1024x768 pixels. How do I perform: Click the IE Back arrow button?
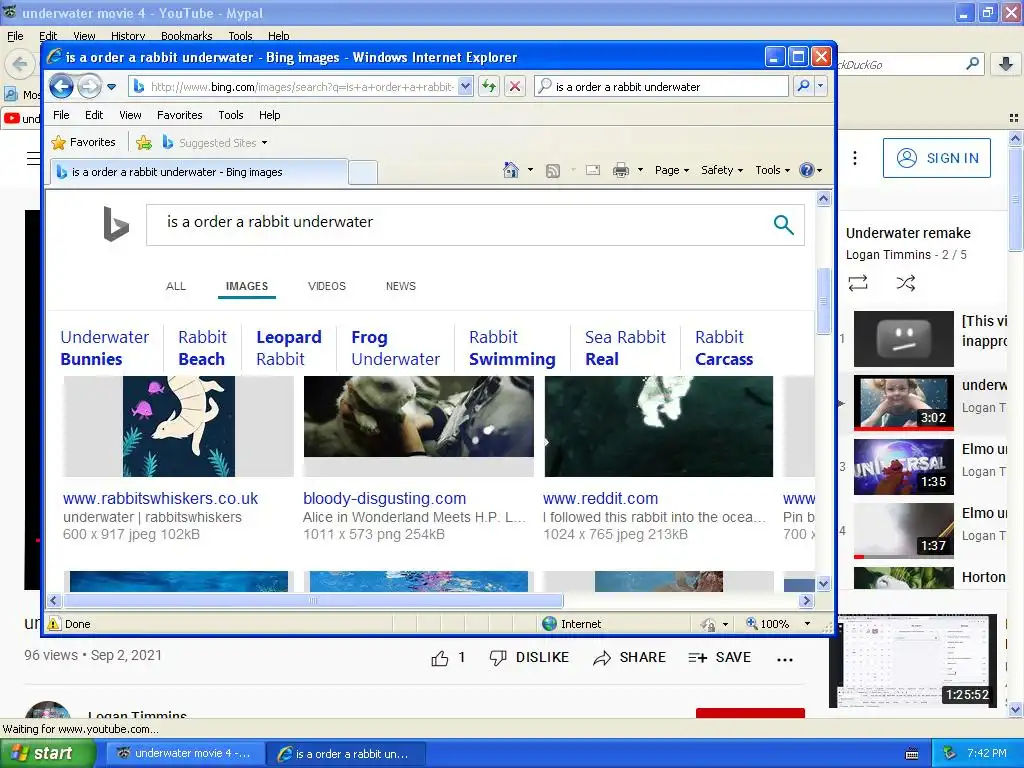61,86
